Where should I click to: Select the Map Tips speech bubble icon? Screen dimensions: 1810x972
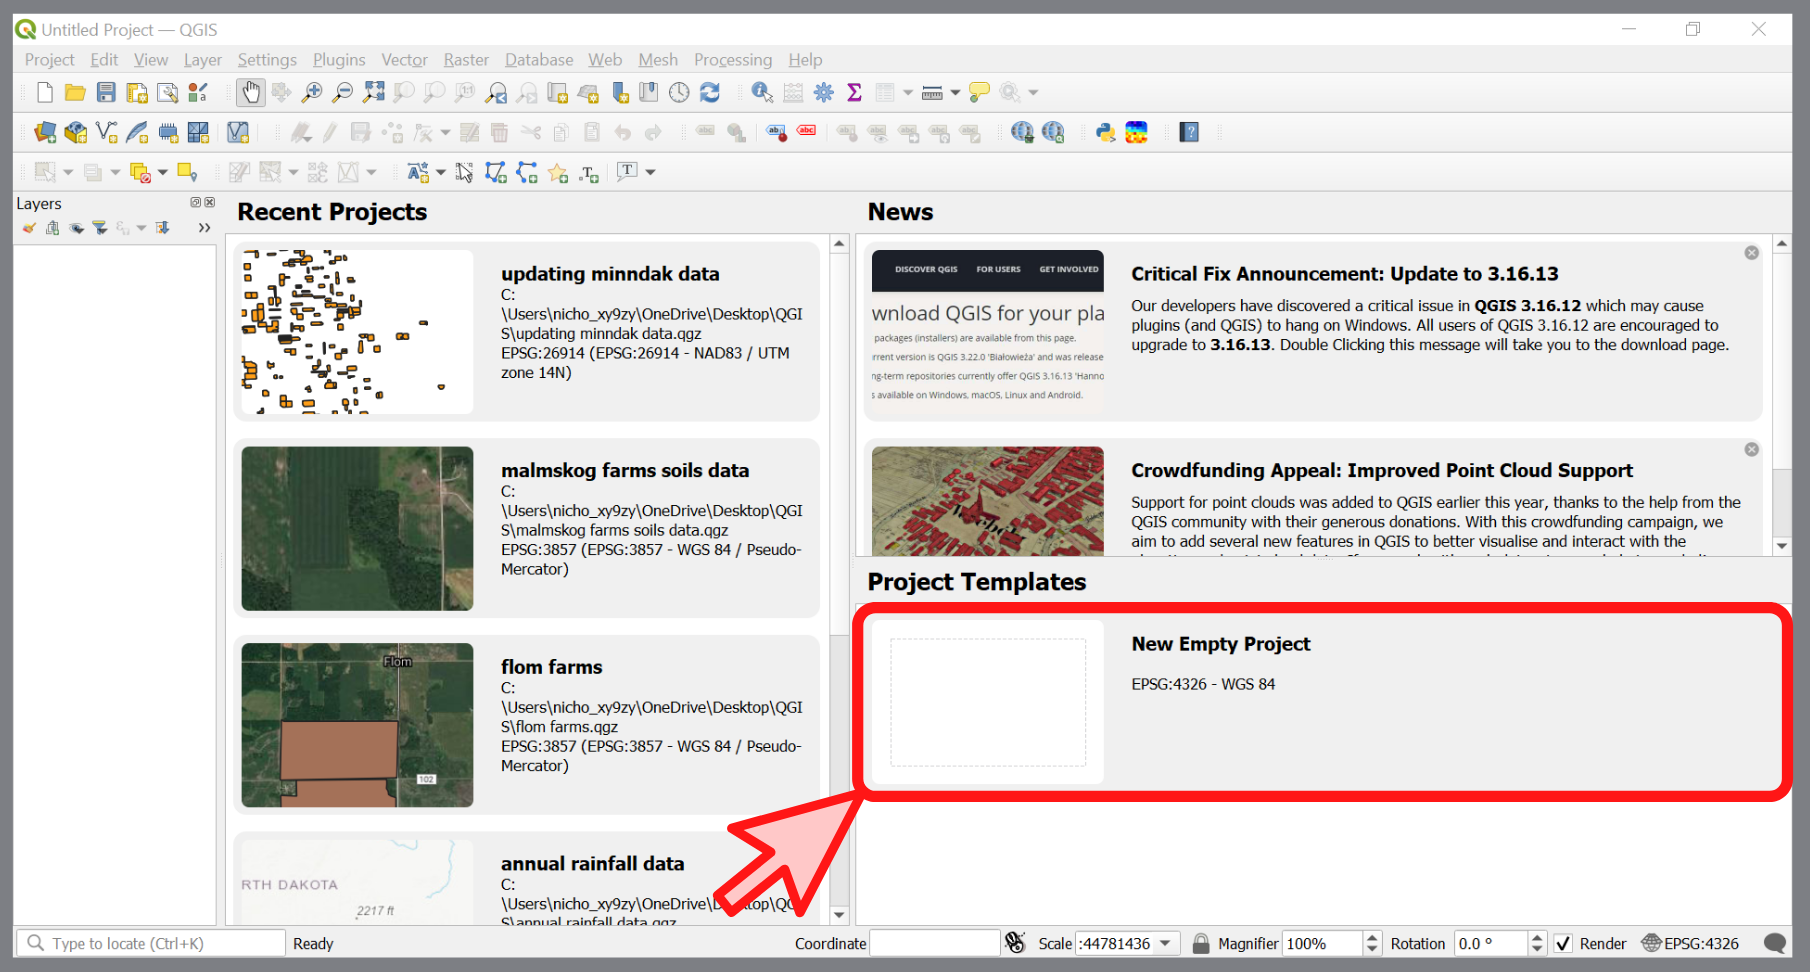(x=979, y=93)
